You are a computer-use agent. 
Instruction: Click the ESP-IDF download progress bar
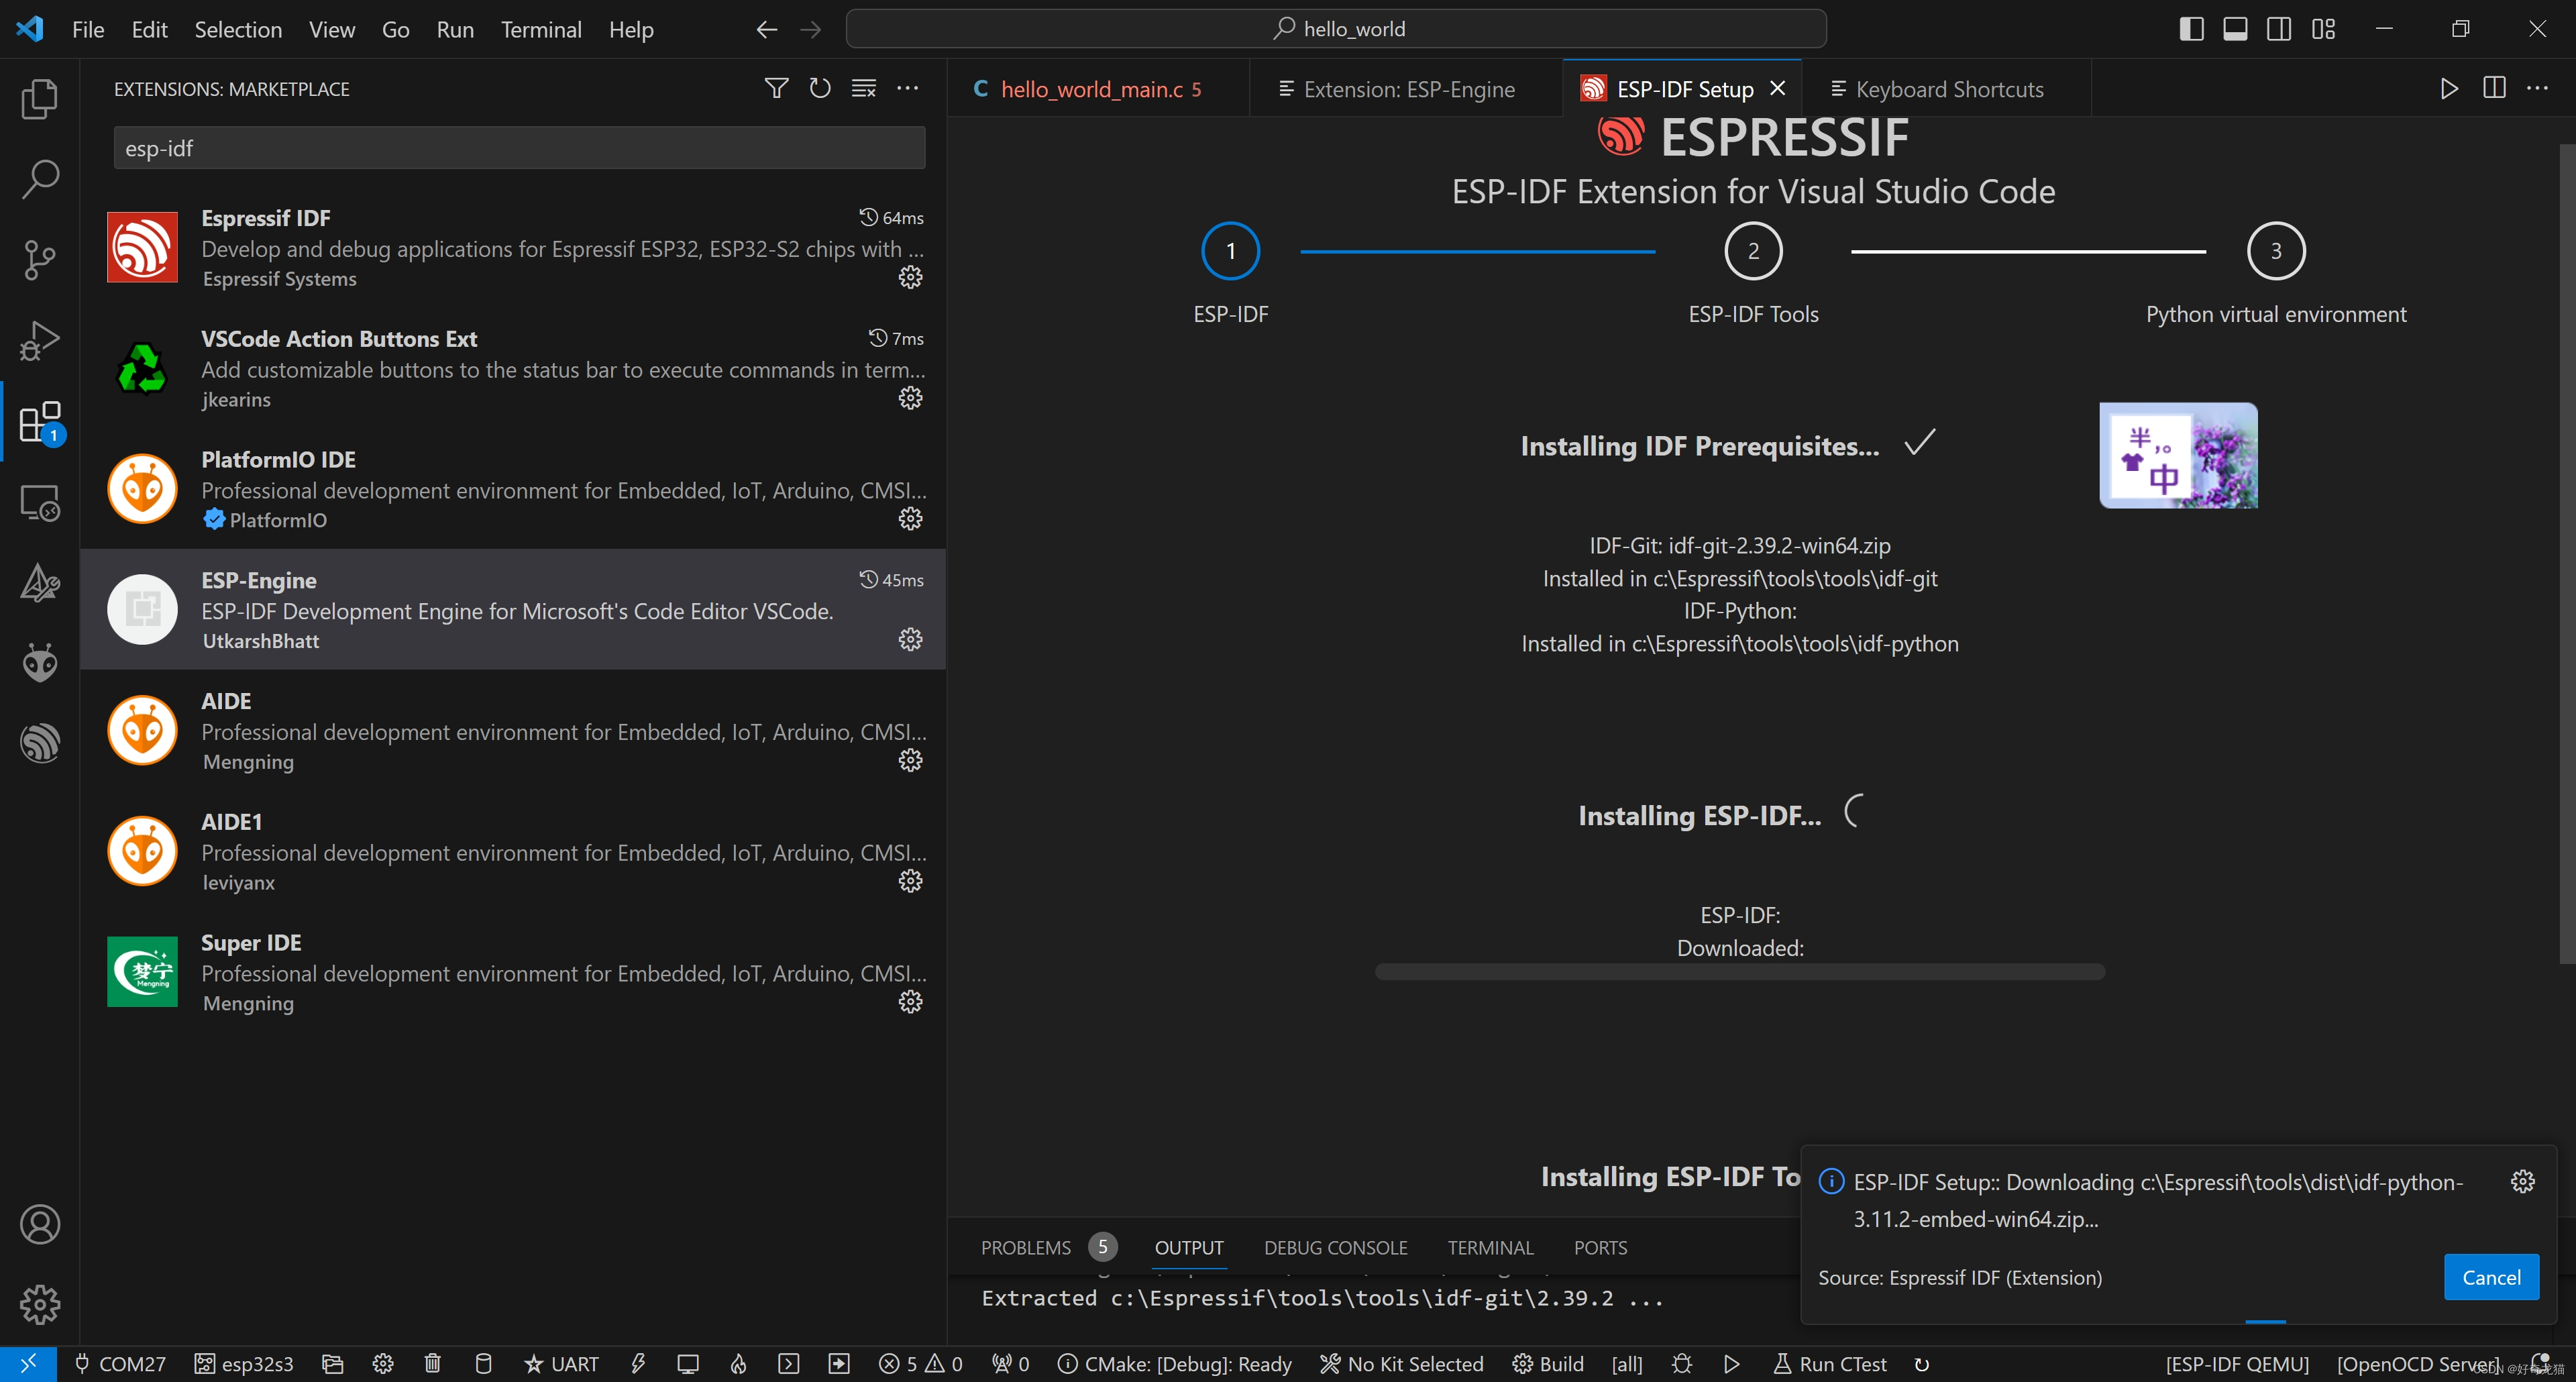[x=1739, y=972]
